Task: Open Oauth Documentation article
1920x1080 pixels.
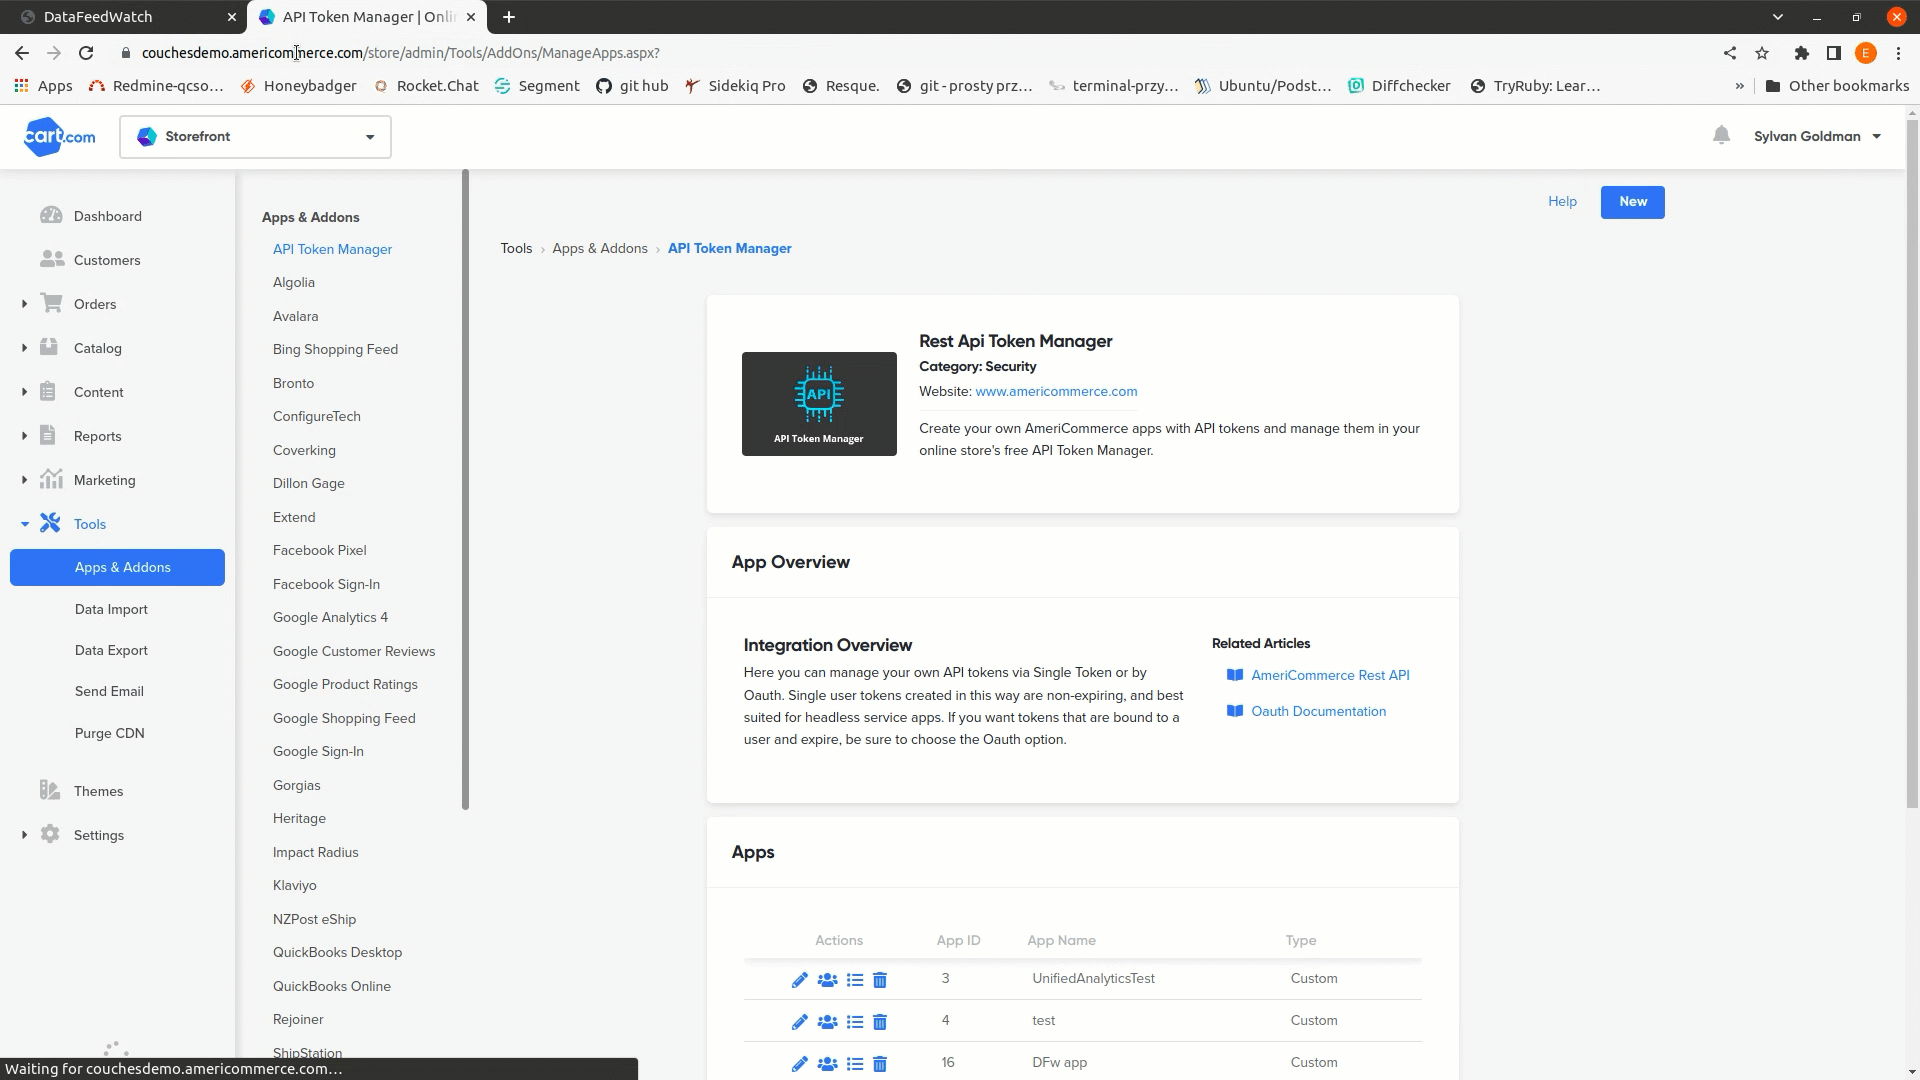Action: [1318, 711]
